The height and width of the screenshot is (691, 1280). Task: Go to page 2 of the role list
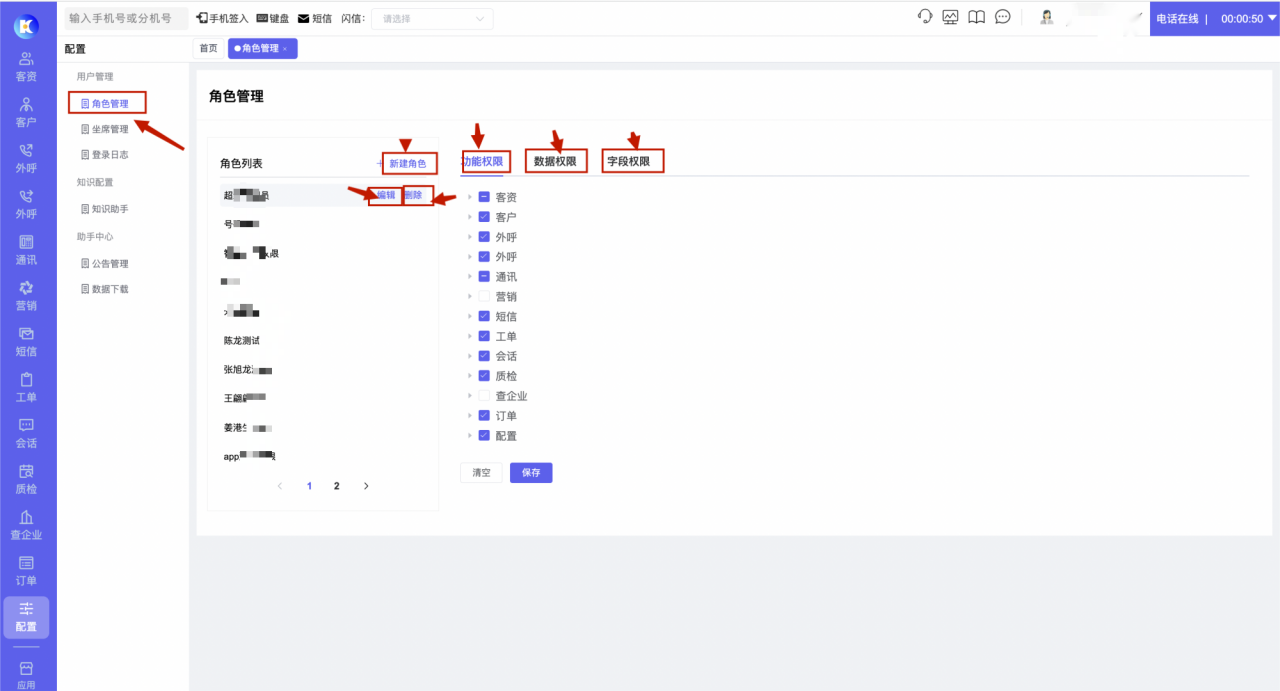click(337, 486)
